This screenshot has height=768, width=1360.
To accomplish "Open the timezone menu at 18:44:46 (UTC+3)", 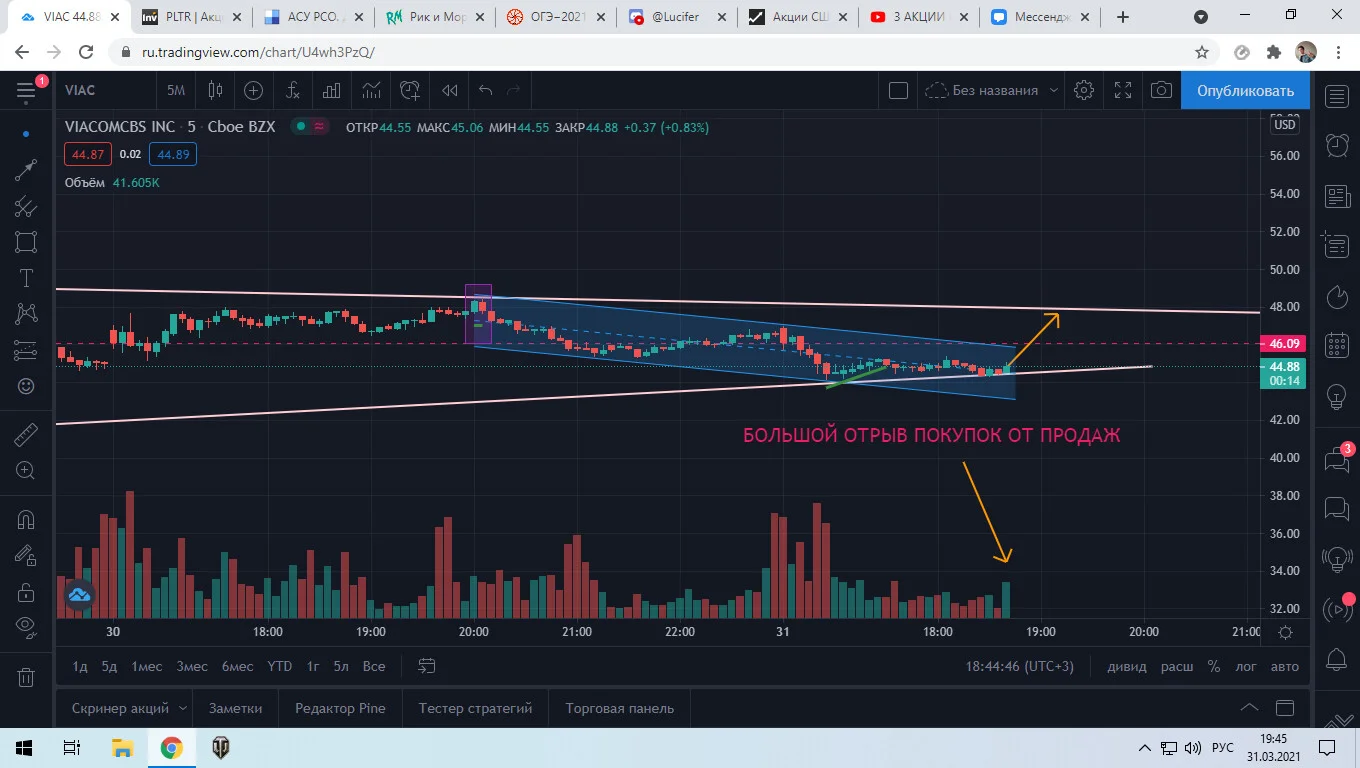I will 1019,666.
